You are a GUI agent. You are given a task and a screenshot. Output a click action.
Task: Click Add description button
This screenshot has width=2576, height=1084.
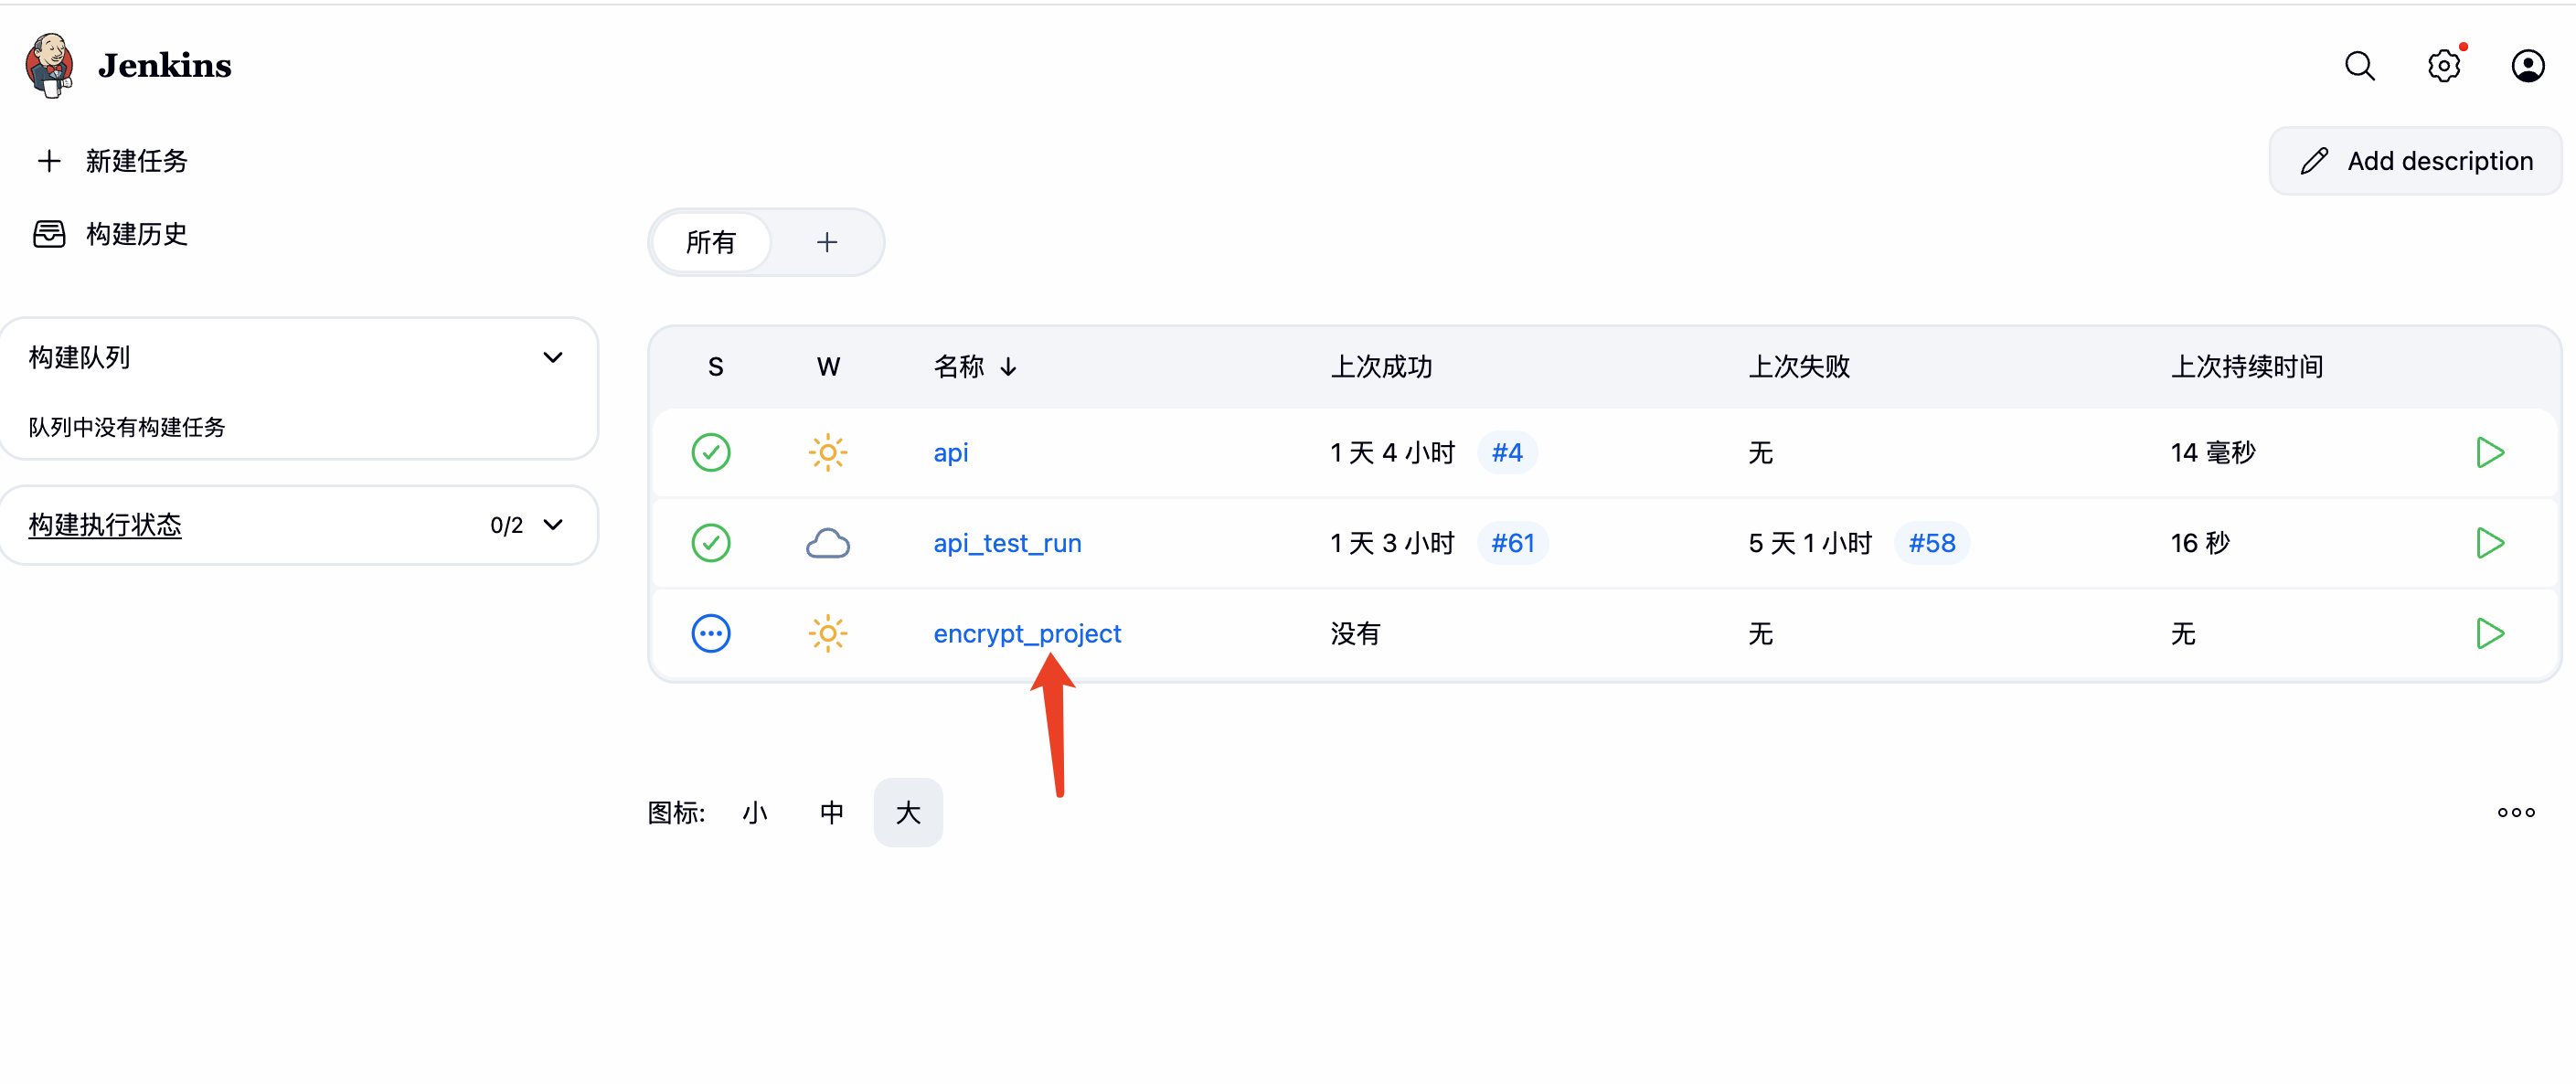[x=2415, y=161]
